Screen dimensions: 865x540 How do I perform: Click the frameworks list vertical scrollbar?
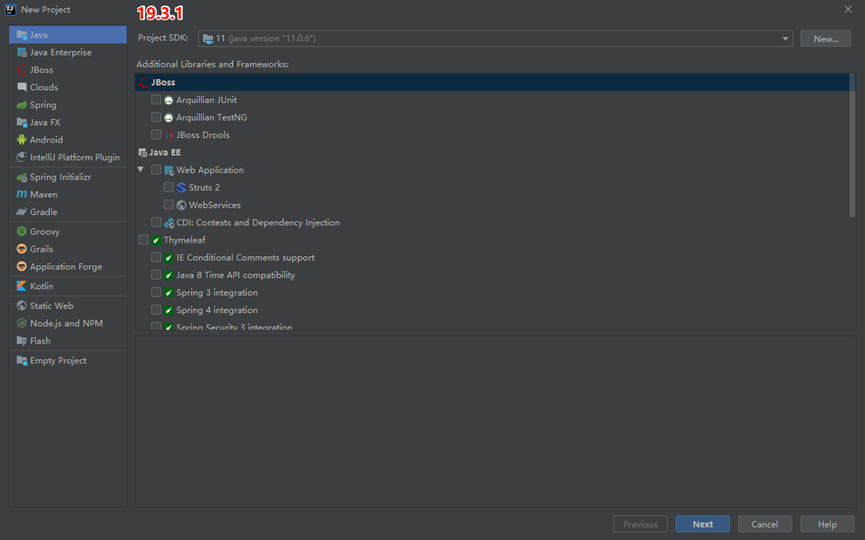pyautogui.click(x=852, y=145)
